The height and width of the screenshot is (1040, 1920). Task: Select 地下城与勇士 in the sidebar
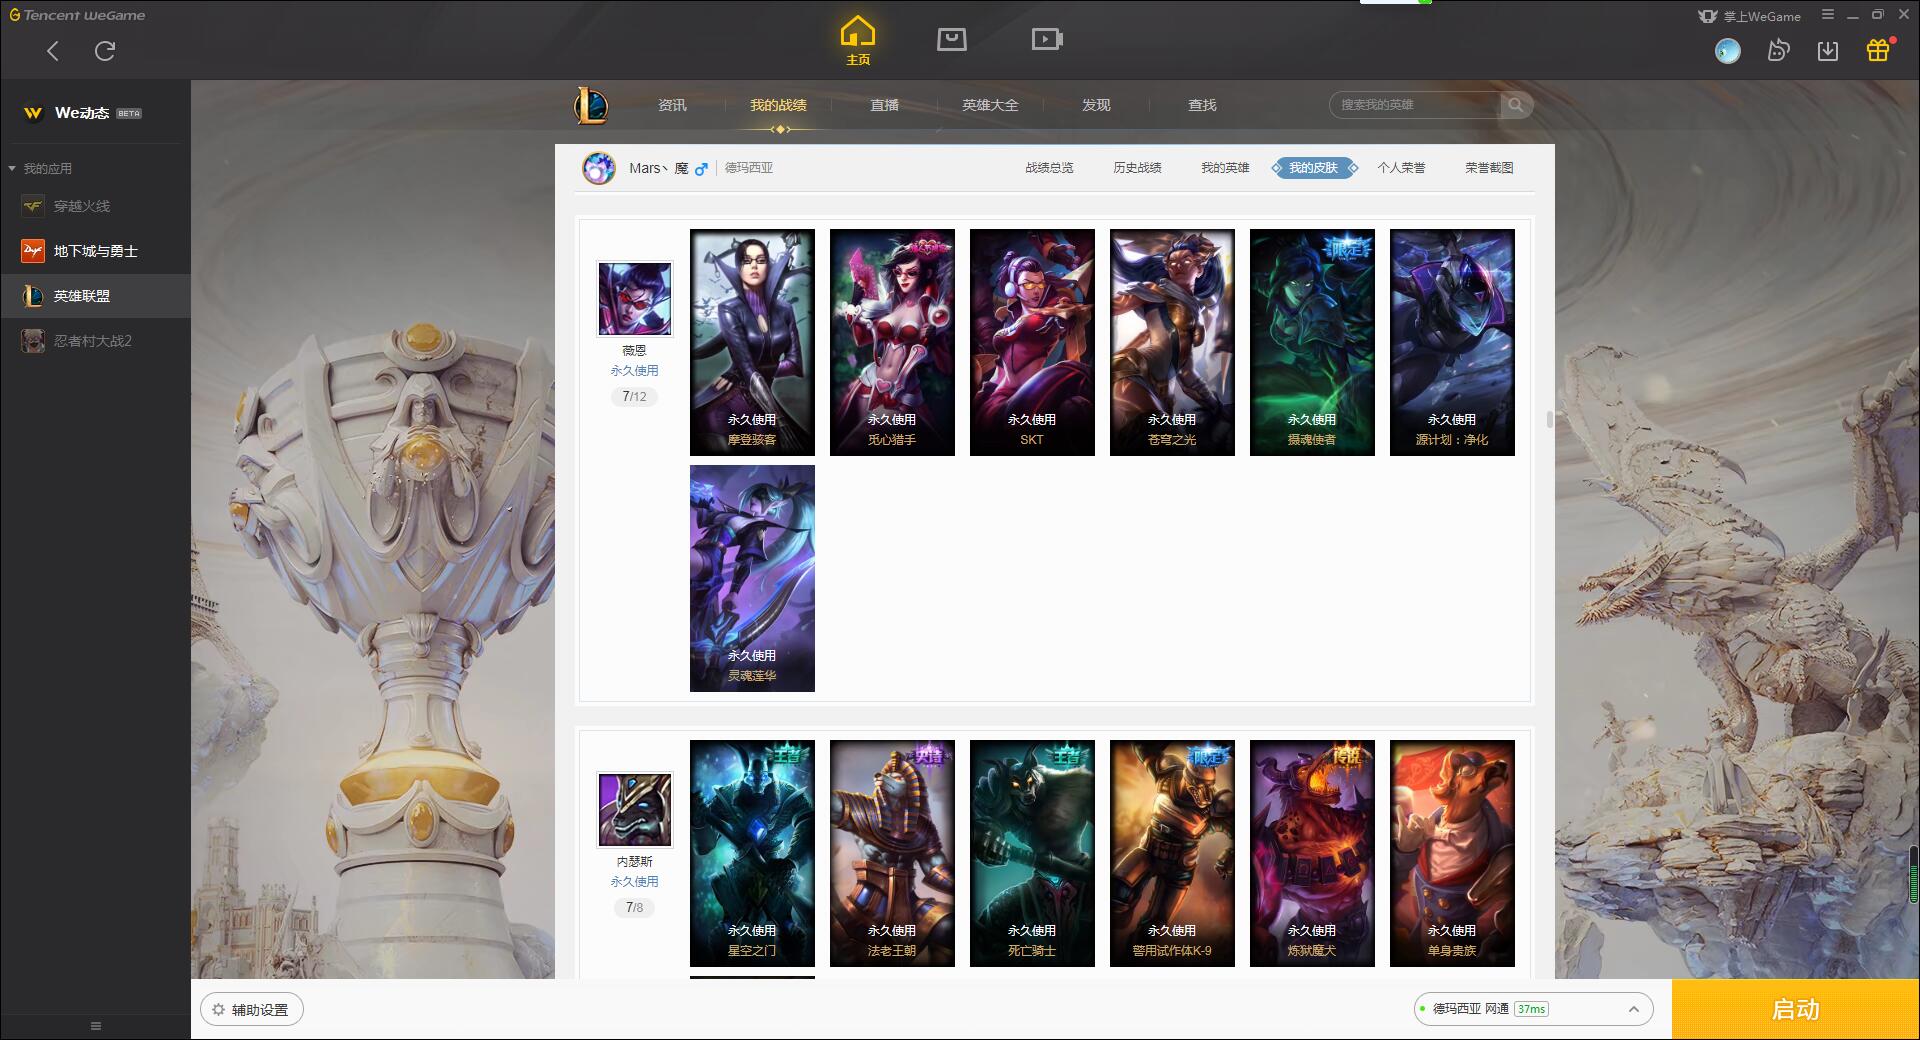point(95,251)
